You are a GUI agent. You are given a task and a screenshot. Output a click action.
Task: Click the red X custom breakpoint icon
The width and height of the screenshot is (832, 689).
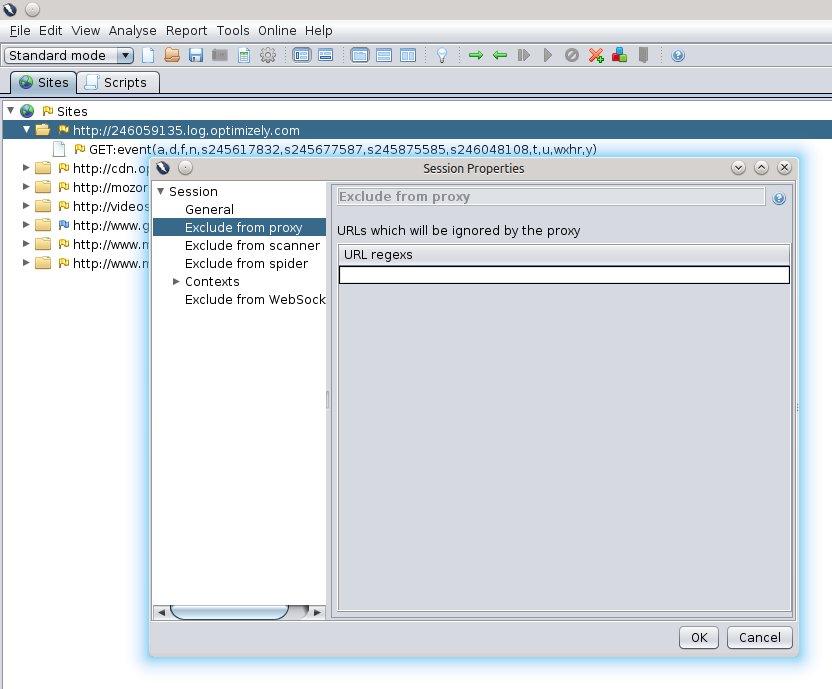[x=596, y=56]
